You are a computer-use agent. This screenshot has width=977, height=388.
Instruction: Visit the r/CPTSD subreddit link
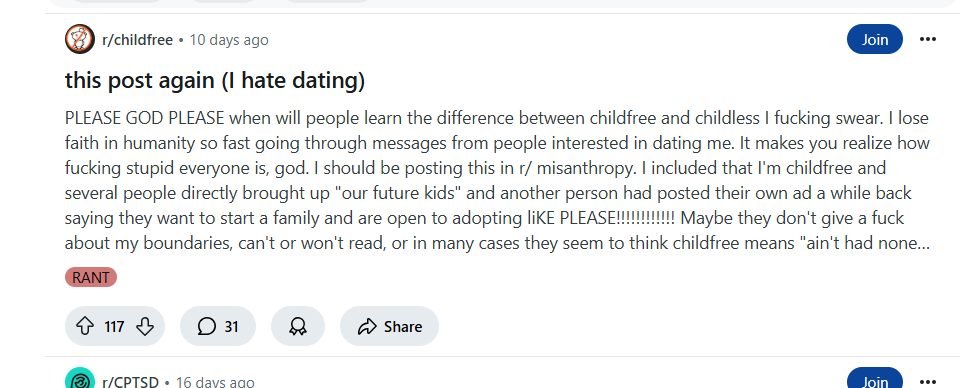tap(130, 381)
